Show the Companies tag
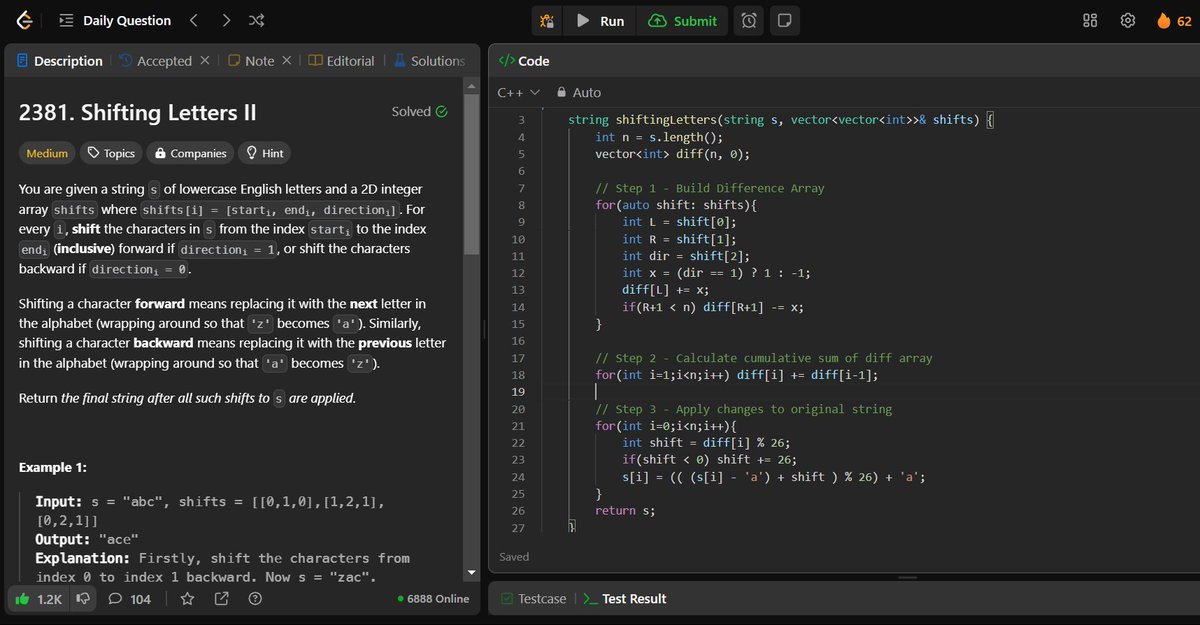 (x=188, y=153)
